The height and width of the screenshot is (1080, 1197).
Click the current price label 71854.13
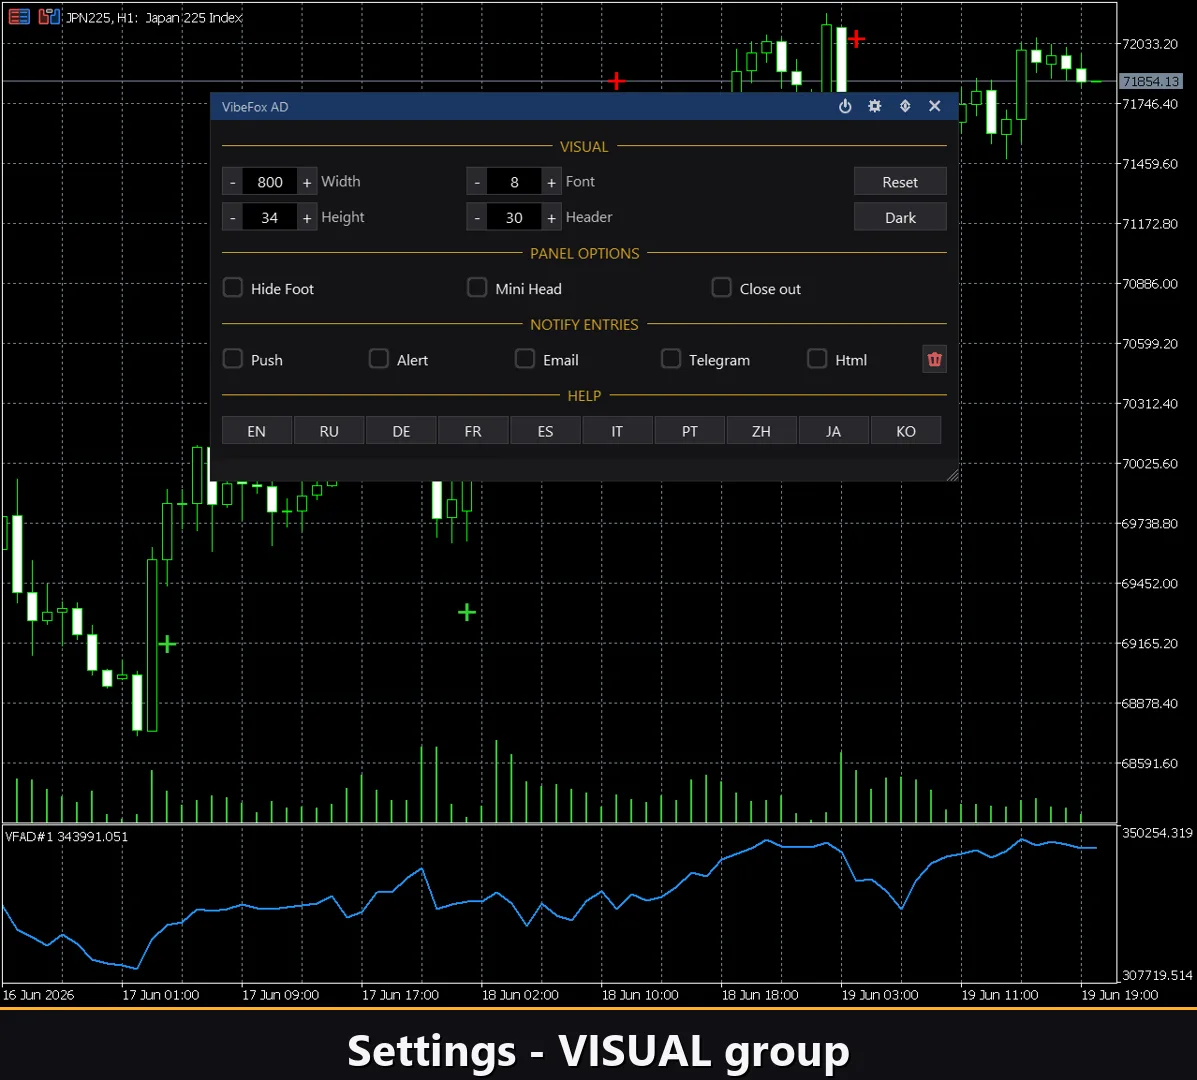[1151, 81]
